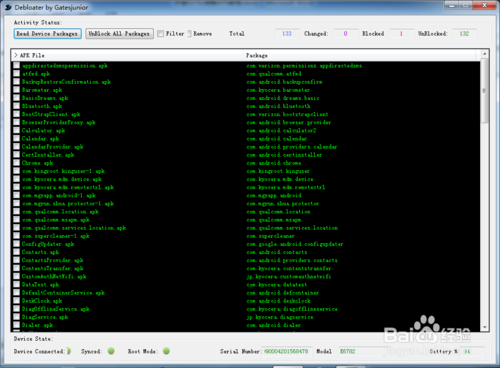
Task: Toggle the Filter checkbox
Action: click(x=160, y=34)
